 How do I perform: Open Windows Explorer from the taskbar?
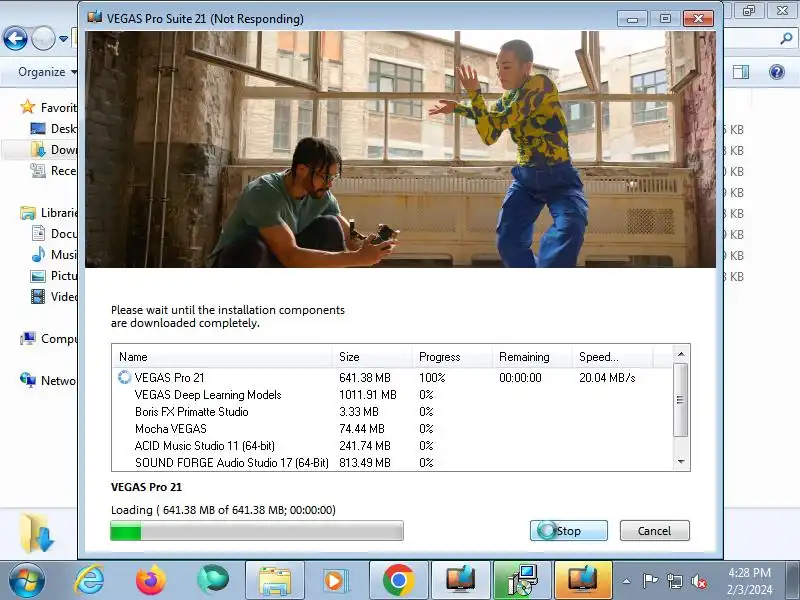275,580
